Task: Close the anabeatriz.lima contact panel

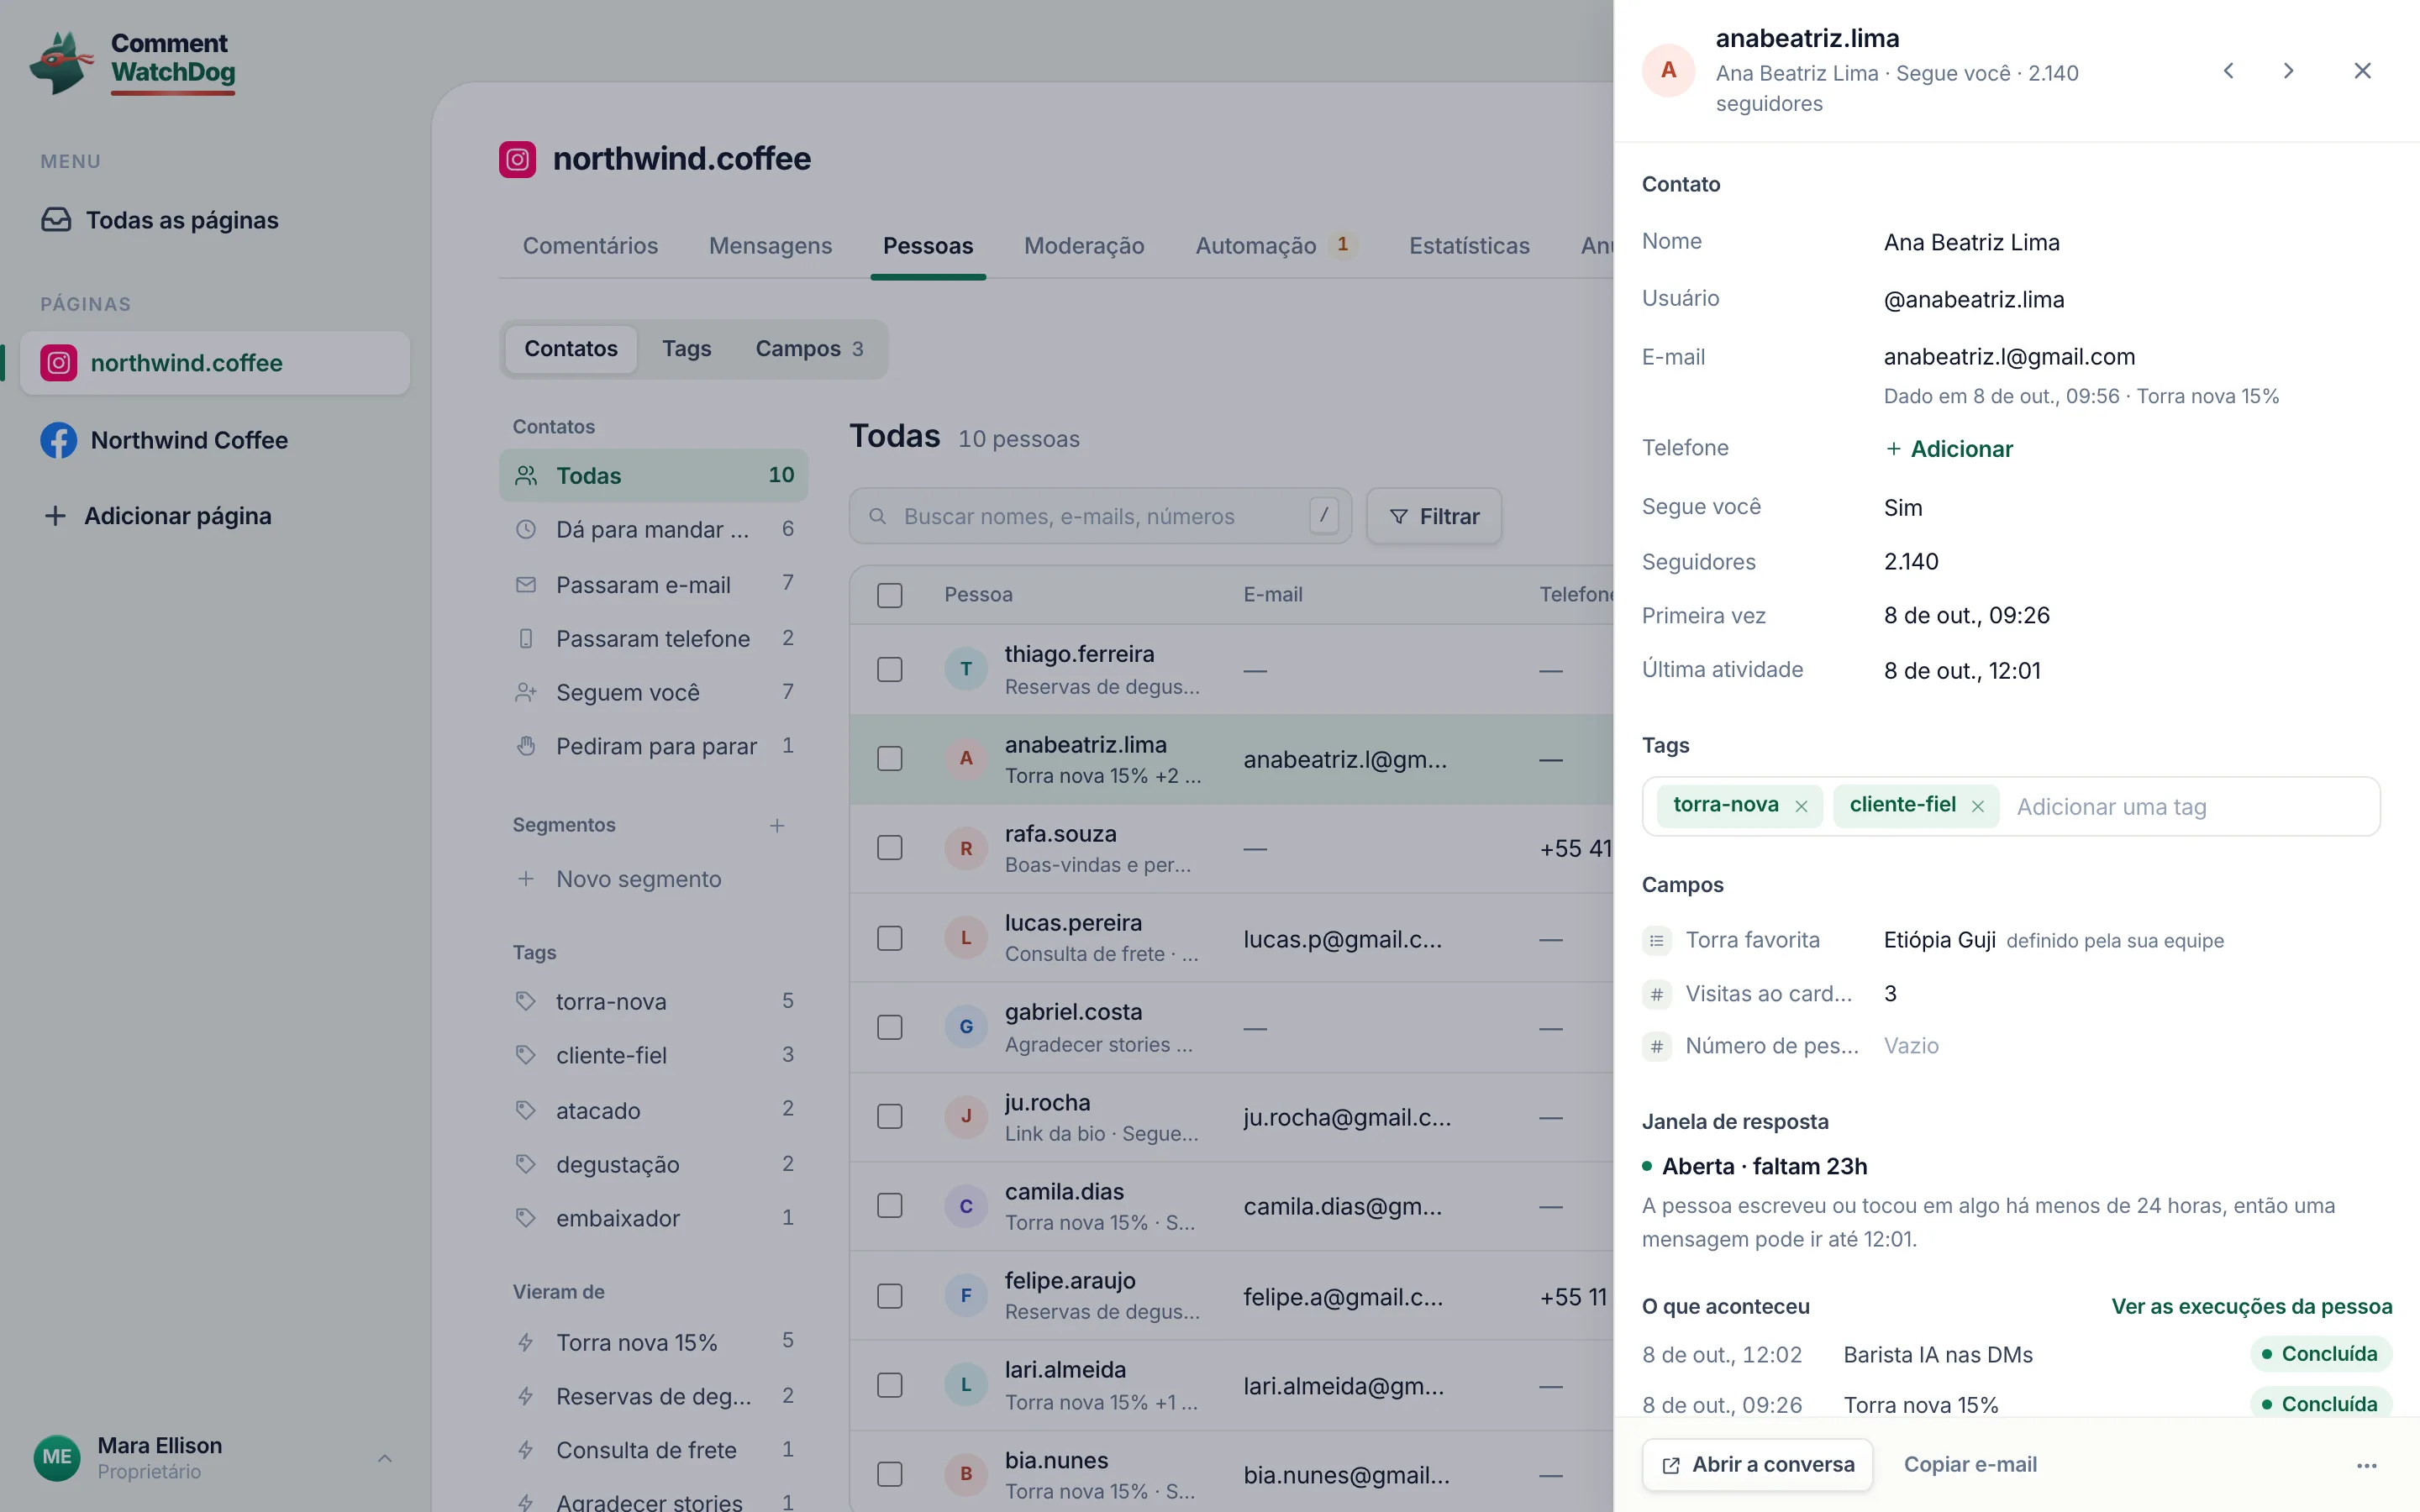Action: tap(2362, 70)
